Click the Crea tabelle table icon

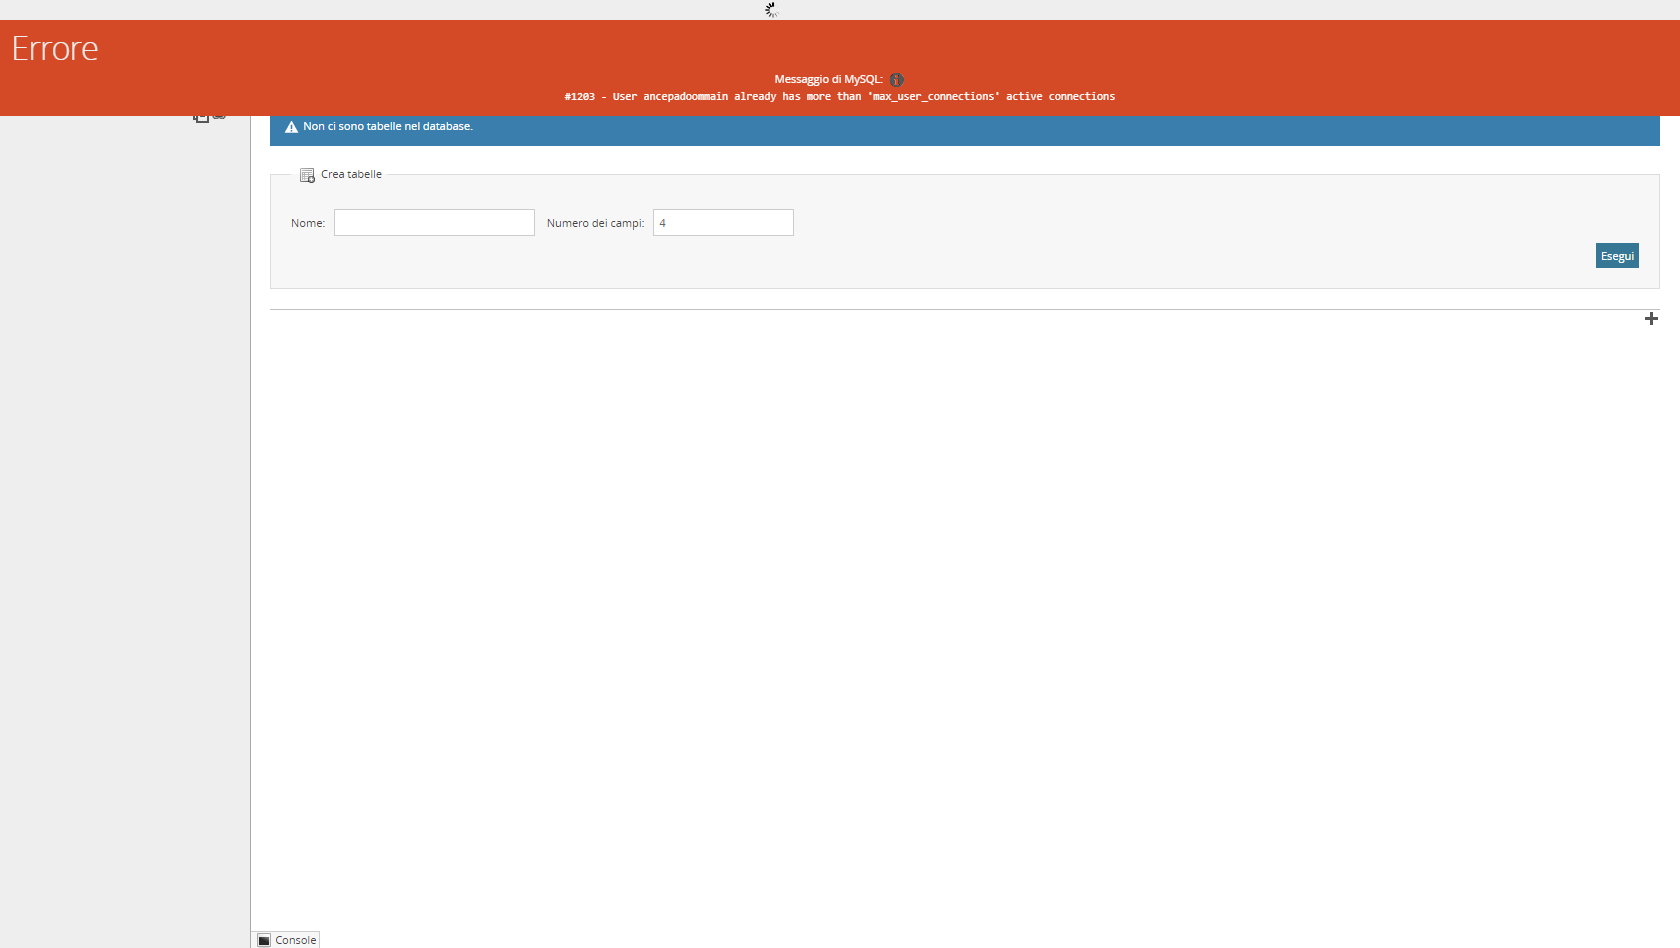[307, 175]
